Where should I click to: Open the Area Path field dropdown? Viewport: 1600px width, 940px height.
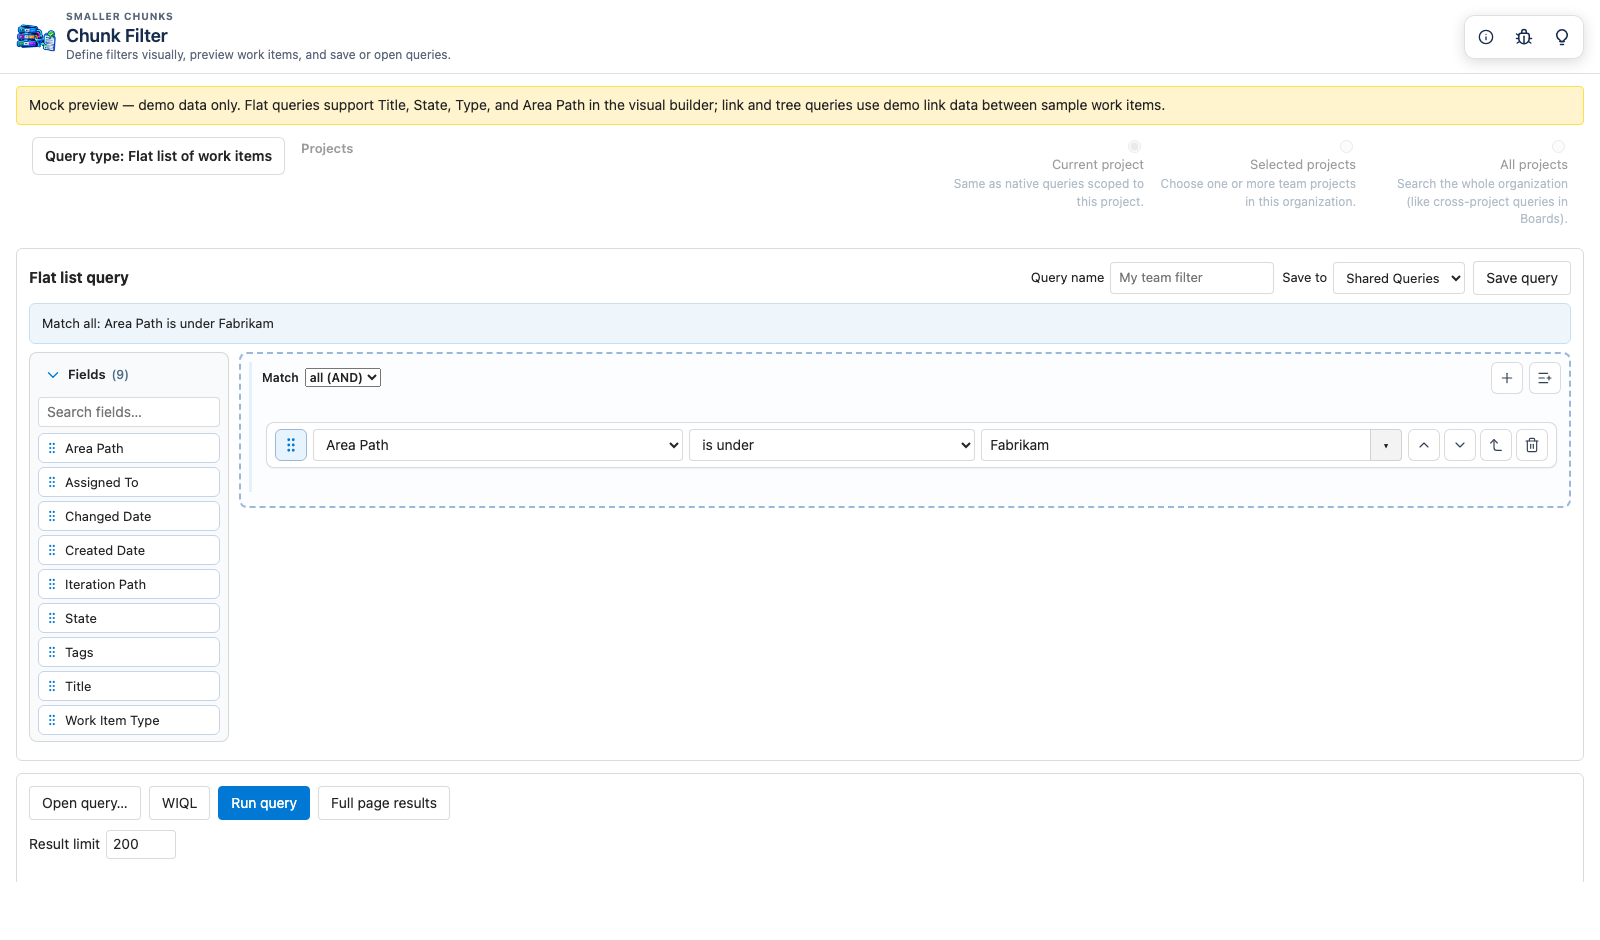498,445
